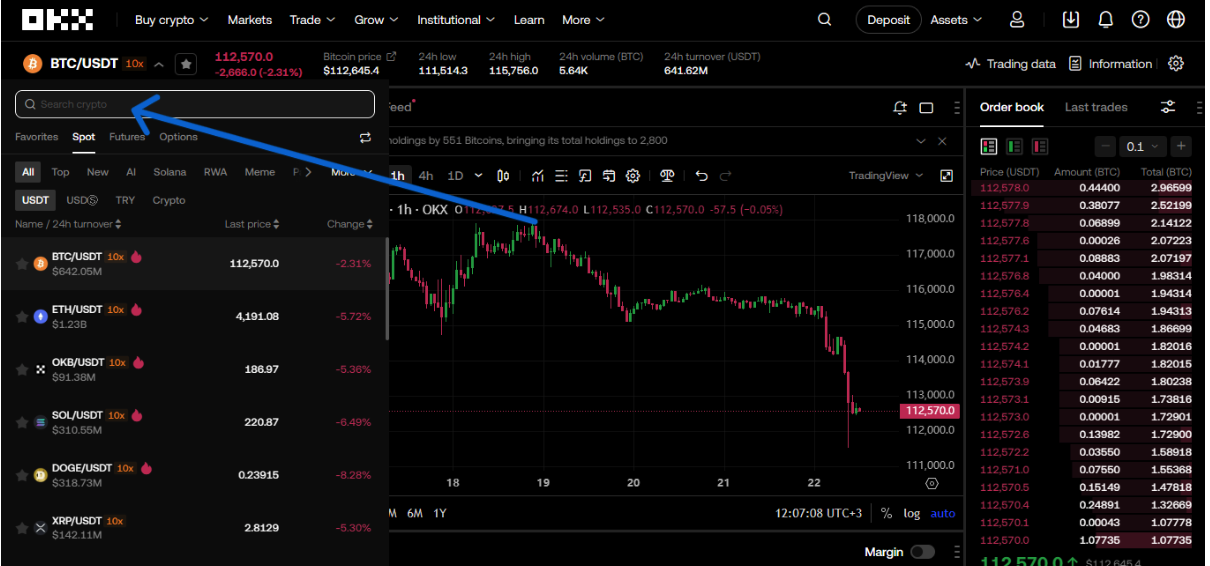1210x566 pixels.
Task: Click the swap arrows icon in pair list
Action: click(365, 137)
